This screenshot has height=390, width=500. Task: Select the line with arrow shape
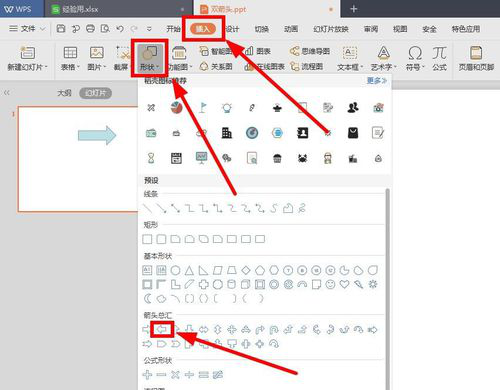[161, 209]
